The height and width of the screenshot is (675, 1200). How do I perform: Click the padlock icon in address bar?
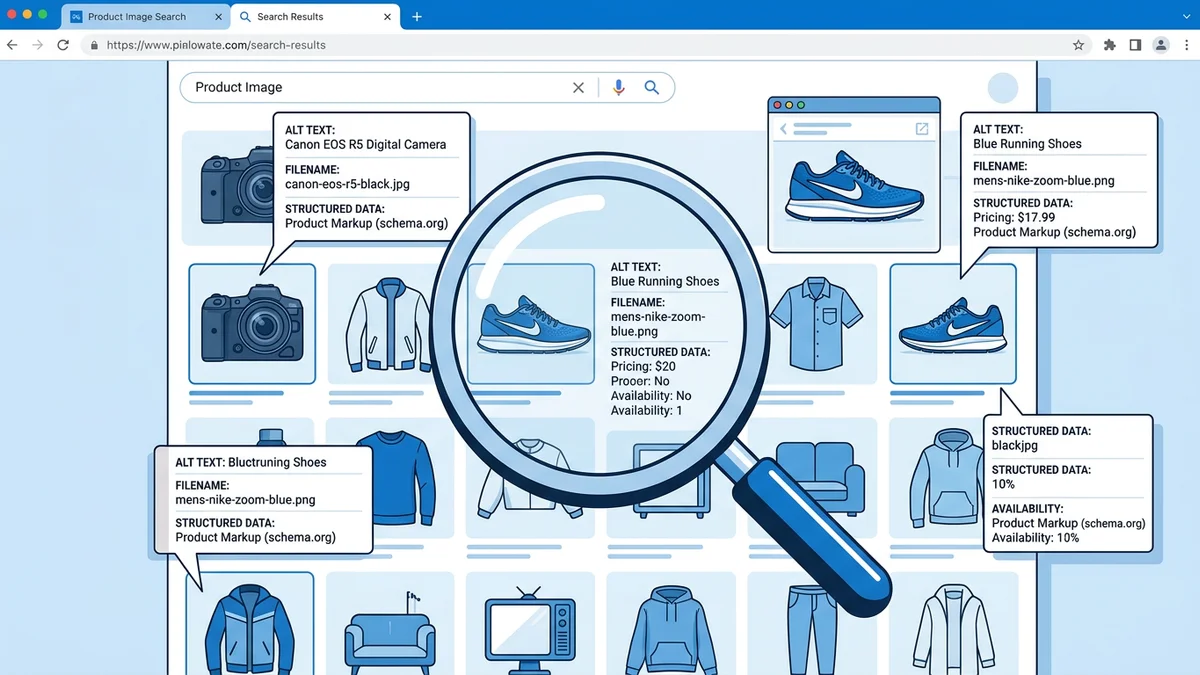tap(93, 45)
